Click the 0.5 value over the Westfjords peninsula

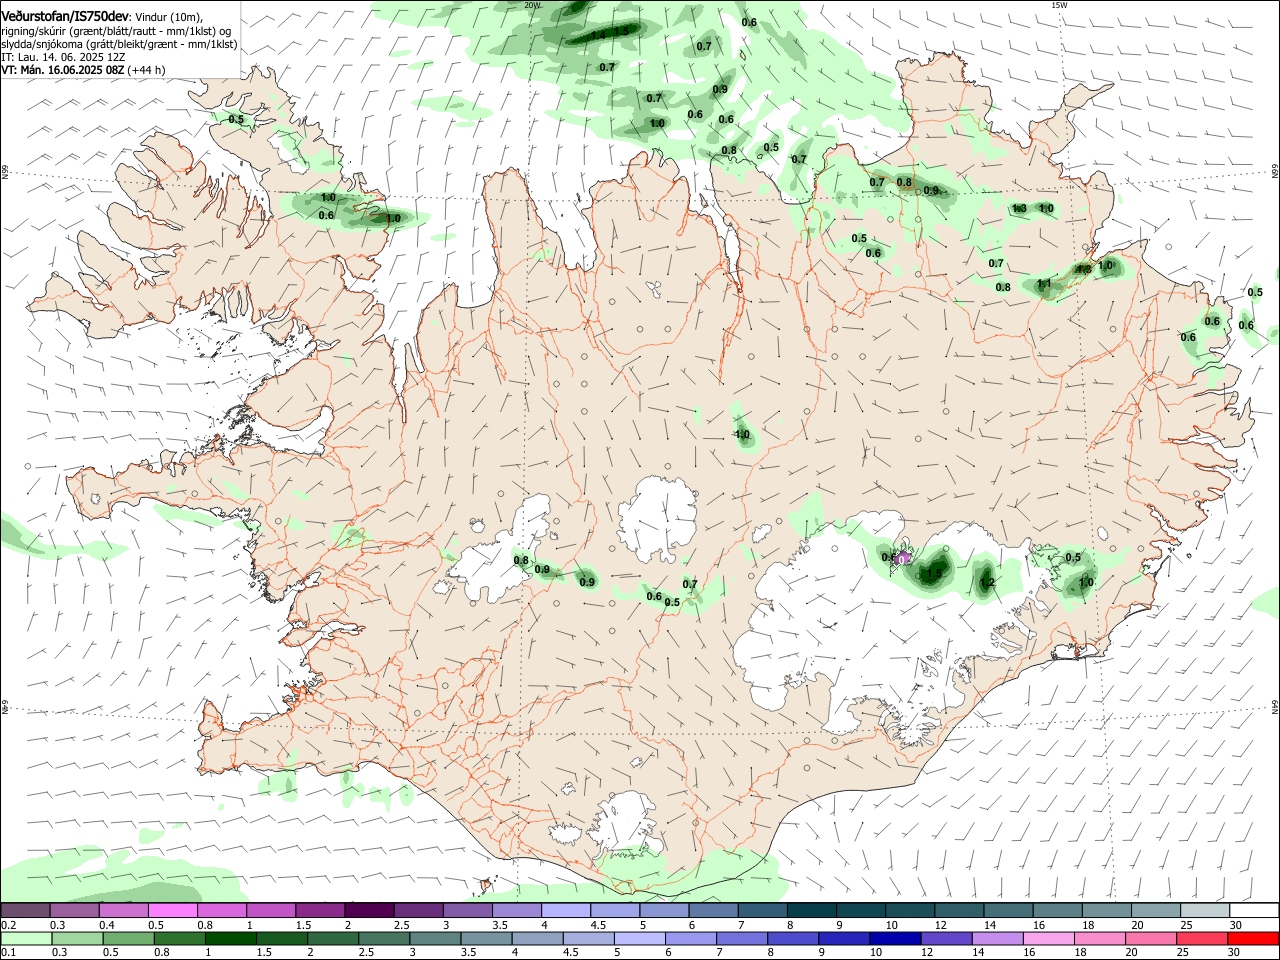pyautogui.click(x=236, y=119)
